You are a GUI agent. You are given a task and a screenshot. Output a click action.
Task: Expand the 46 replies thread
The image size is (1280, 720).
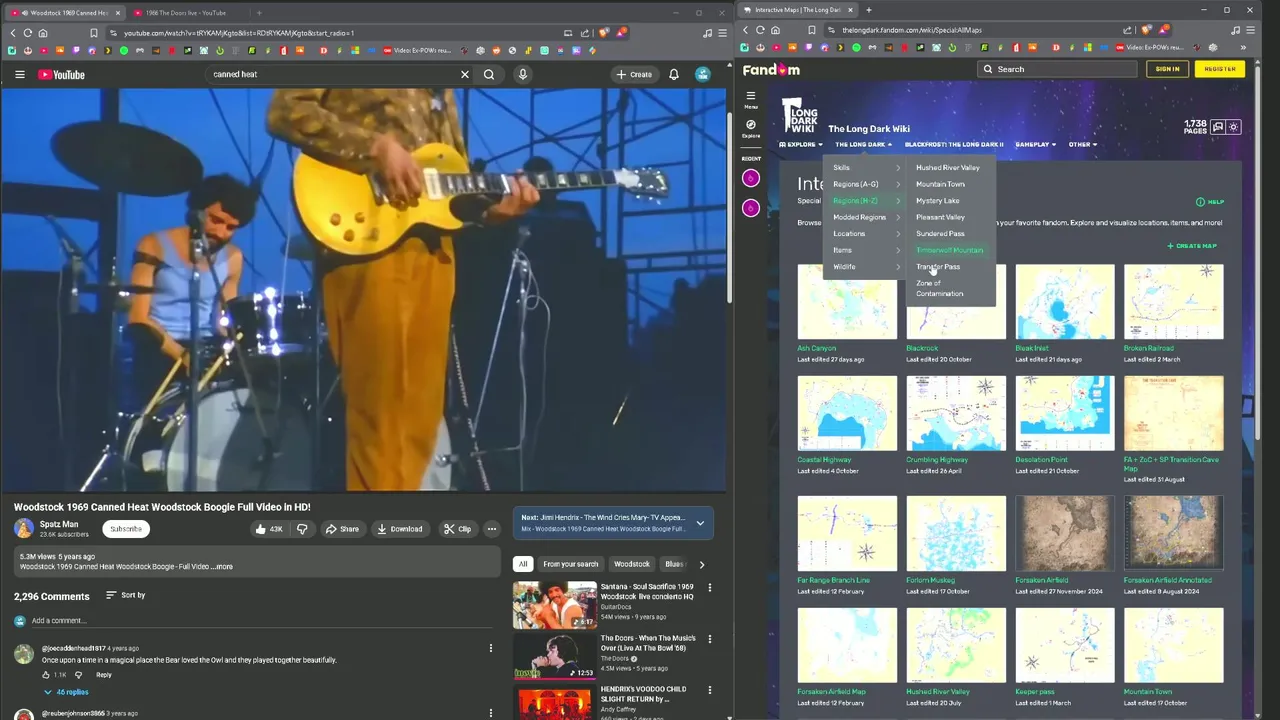(65, 692)
